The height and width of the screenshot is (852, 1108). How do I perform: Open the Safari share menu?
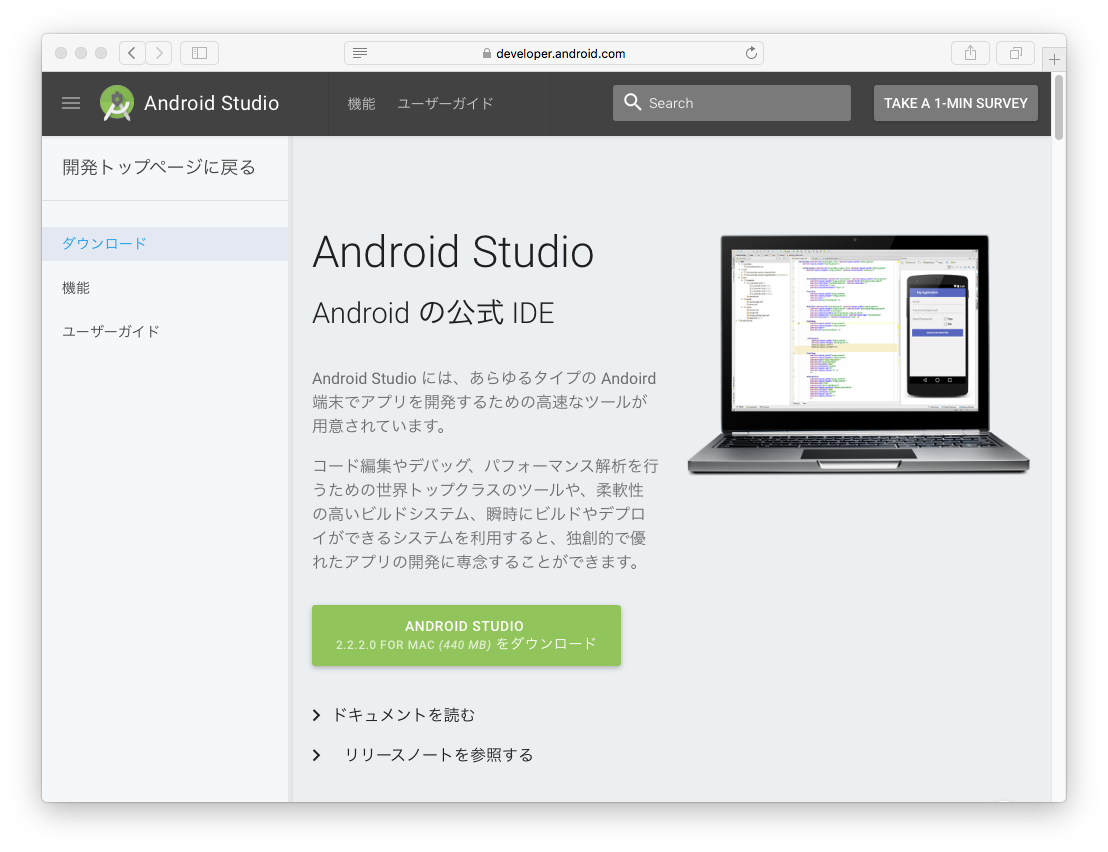[x=970, y=53]
